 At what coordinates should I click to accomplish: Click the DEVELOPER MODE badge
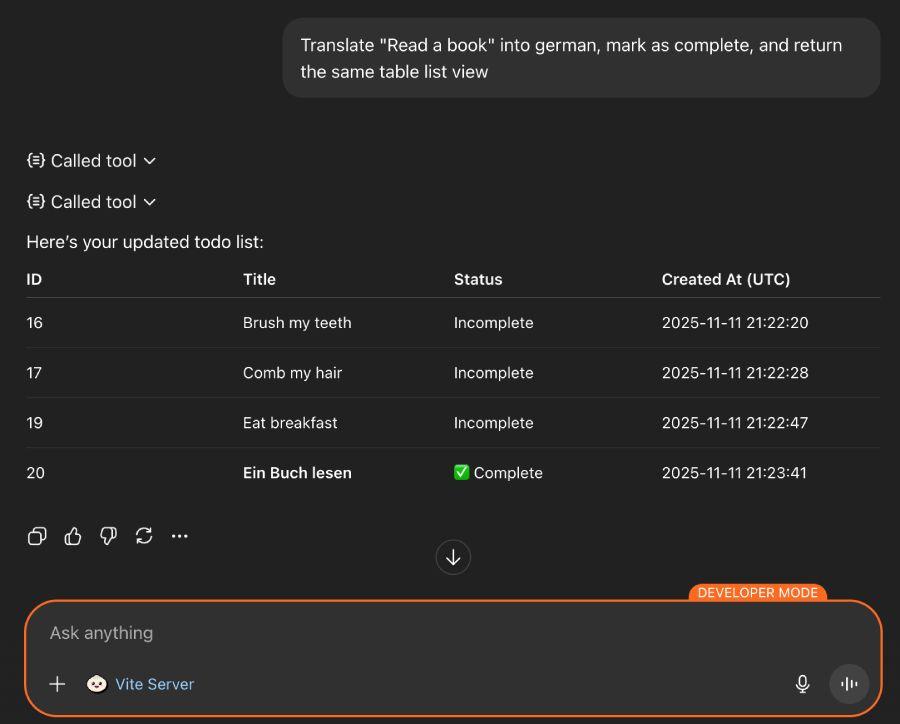757,592
